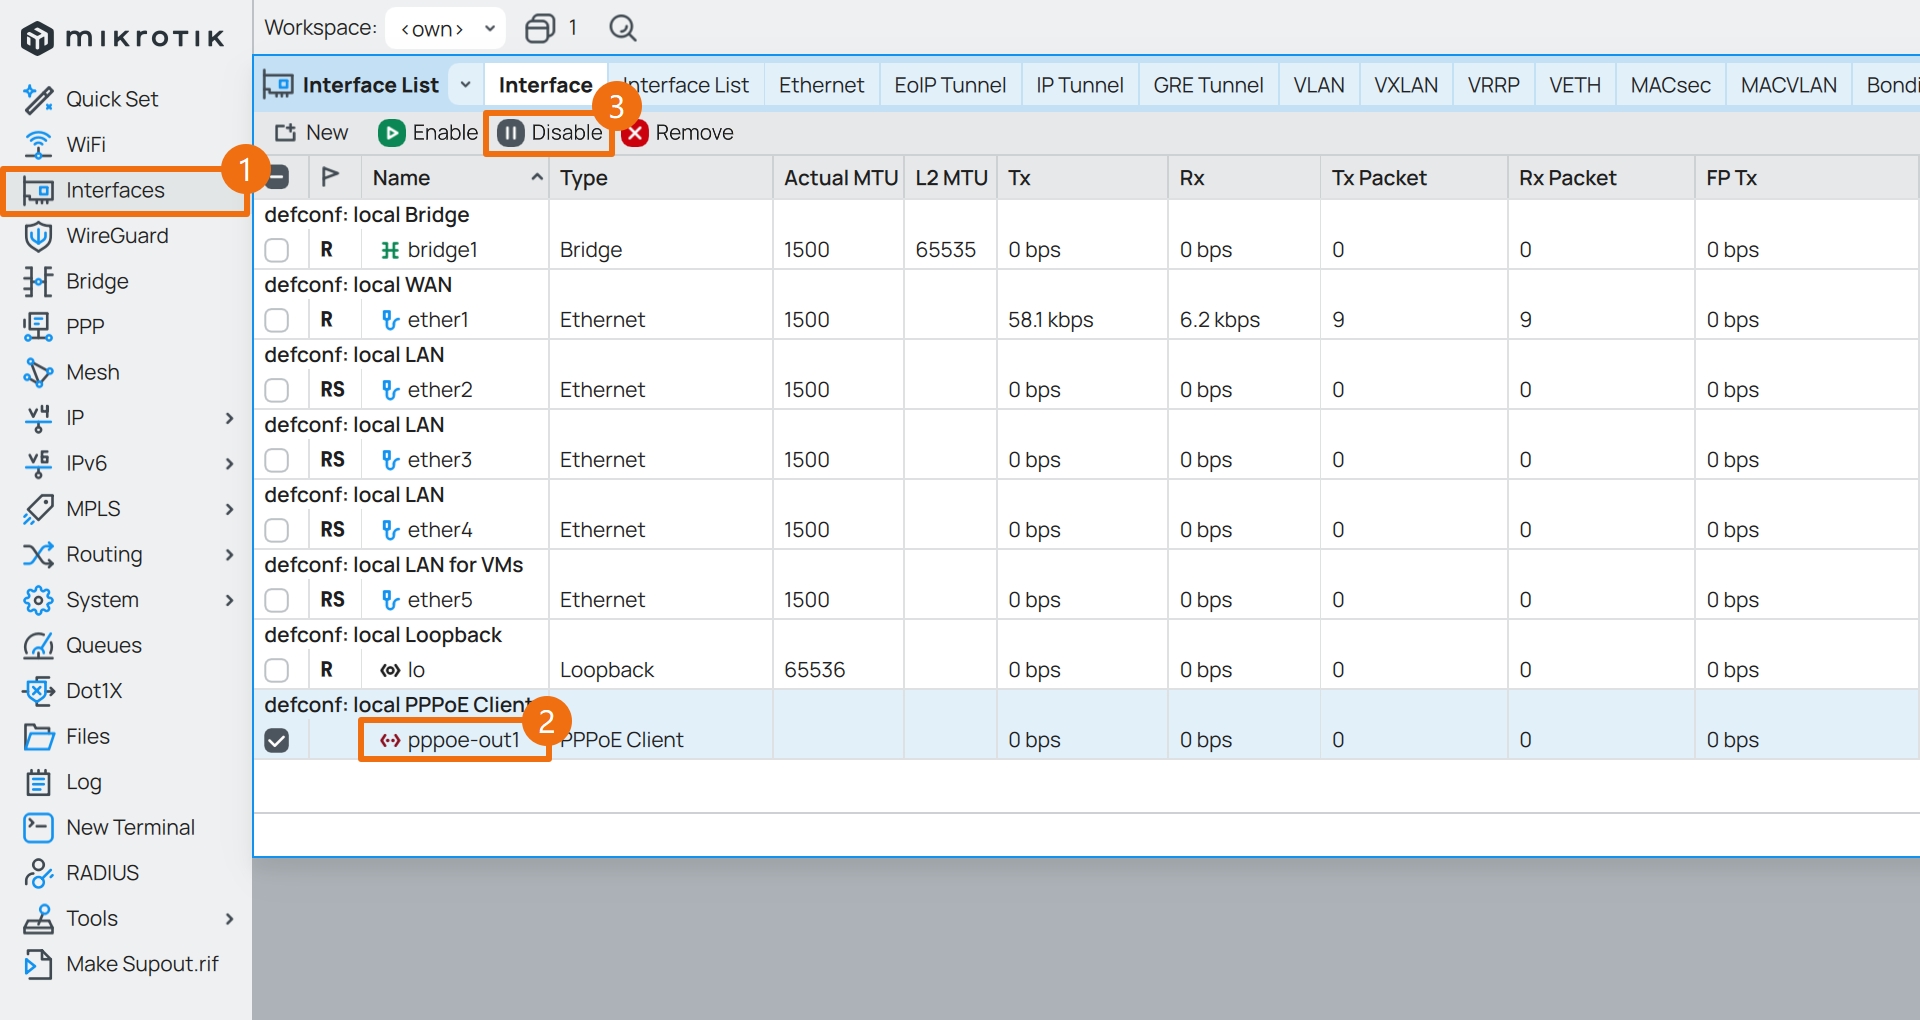This screenshot has height=1020, width=1920.
Task: Expand the IP submenu arrow
Action: [x=230, y=418]
